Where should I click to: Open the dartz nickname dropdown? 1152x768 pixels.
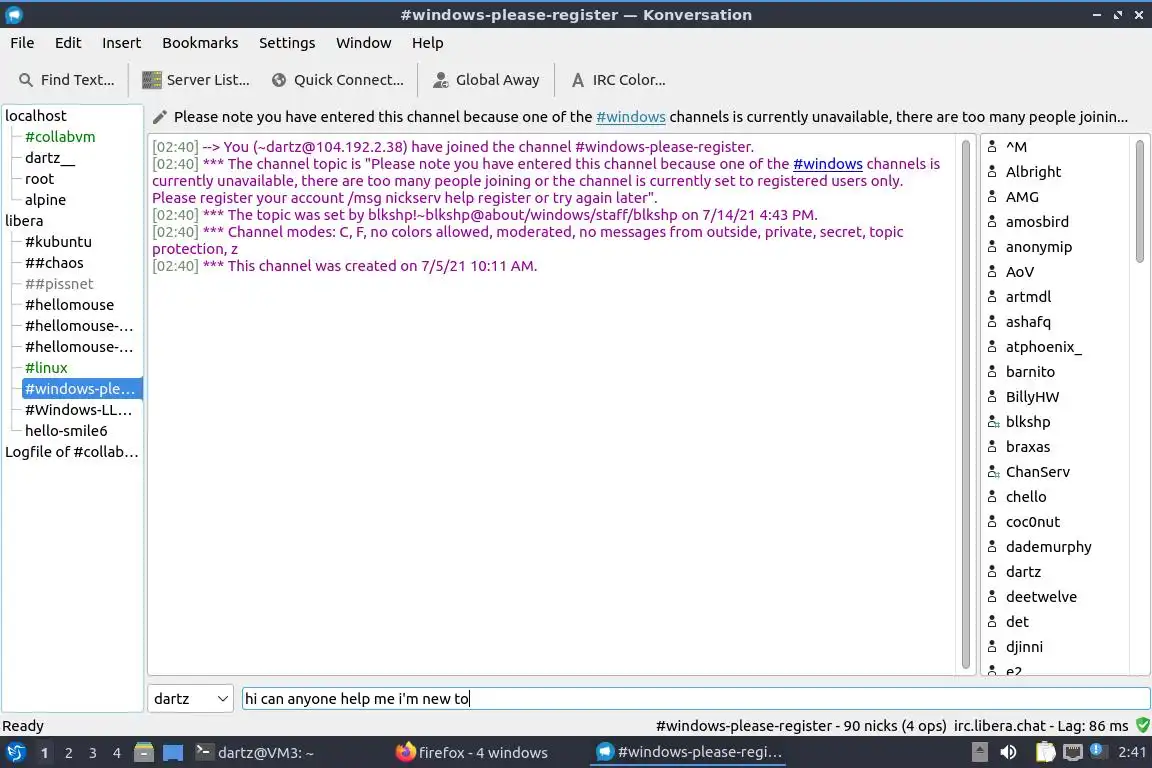[x=190, y=698]
